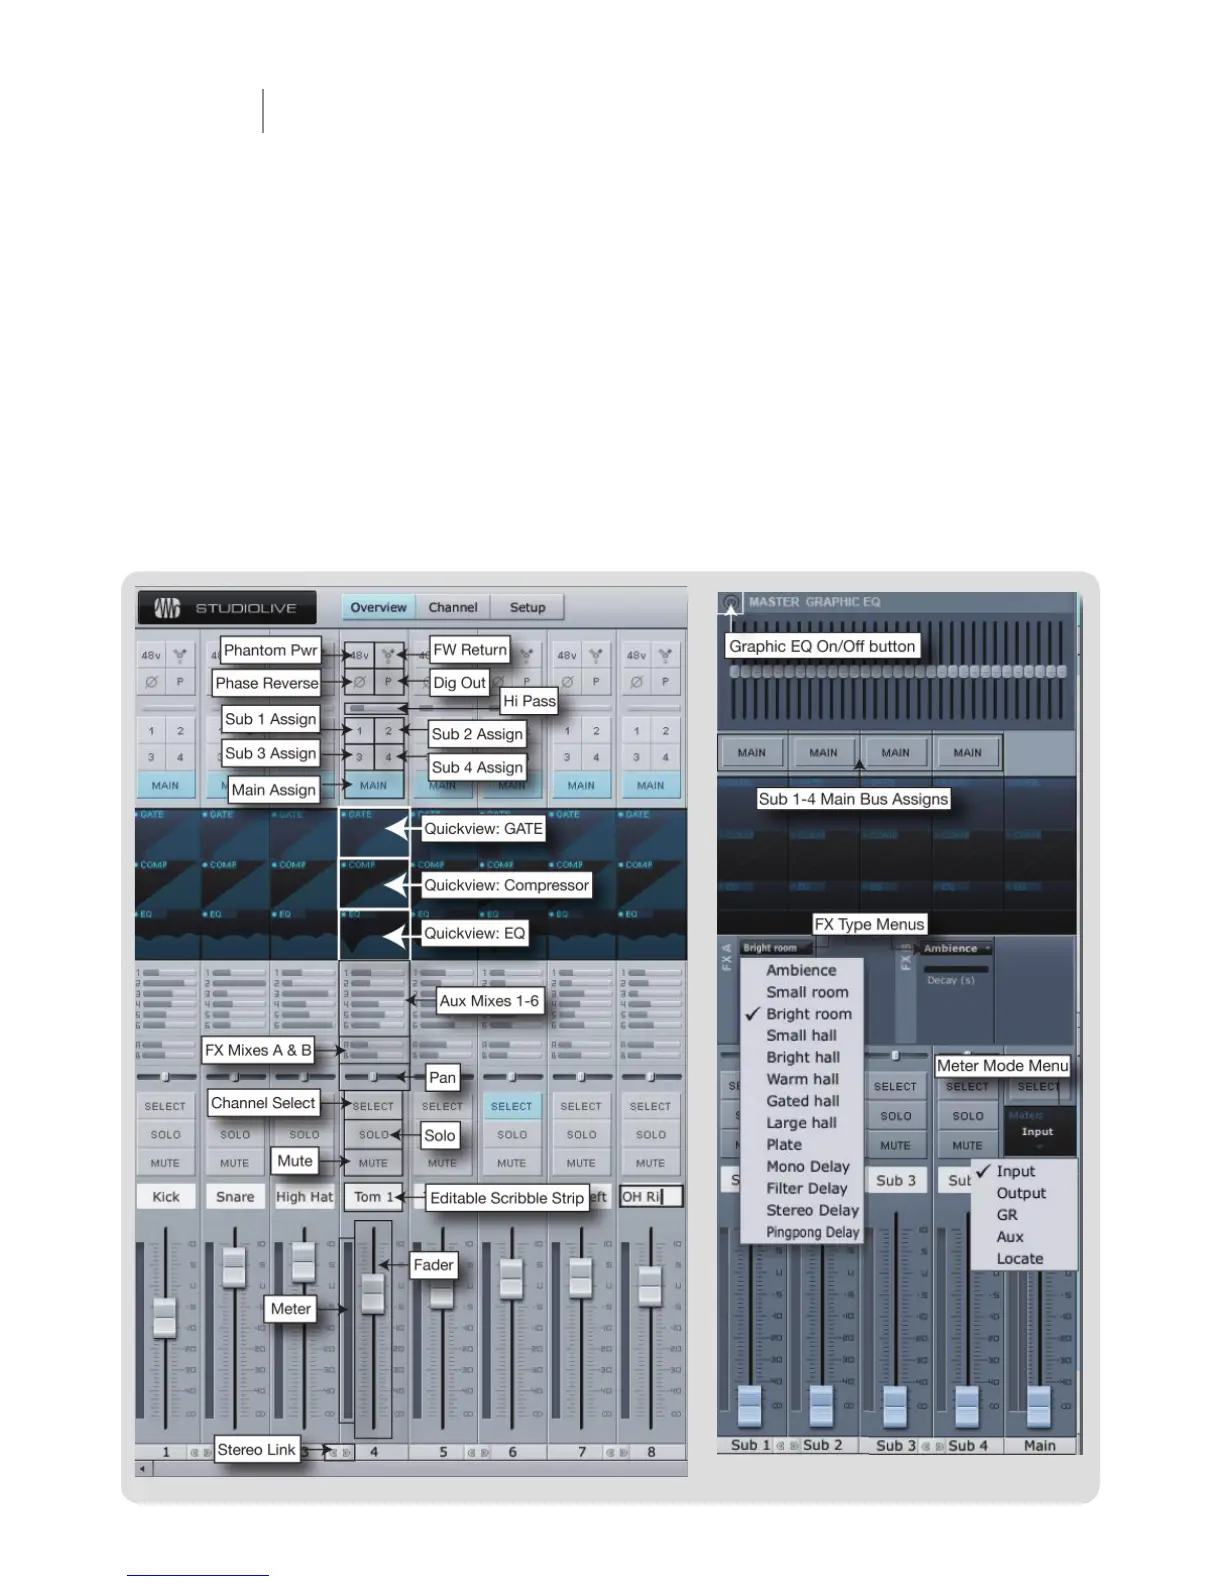Enable FireWire return icon on channel 1
Image resolution: width=1224 pixels, height=1584 pixels.
(x=180, y=656)
